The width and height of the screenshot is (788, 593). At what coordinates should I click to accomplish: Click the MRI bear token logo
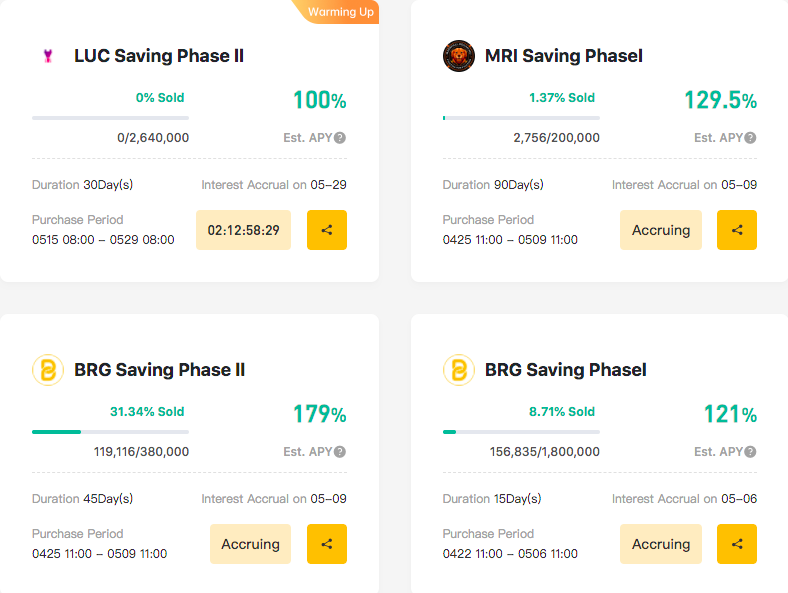(x=458, y=56)
